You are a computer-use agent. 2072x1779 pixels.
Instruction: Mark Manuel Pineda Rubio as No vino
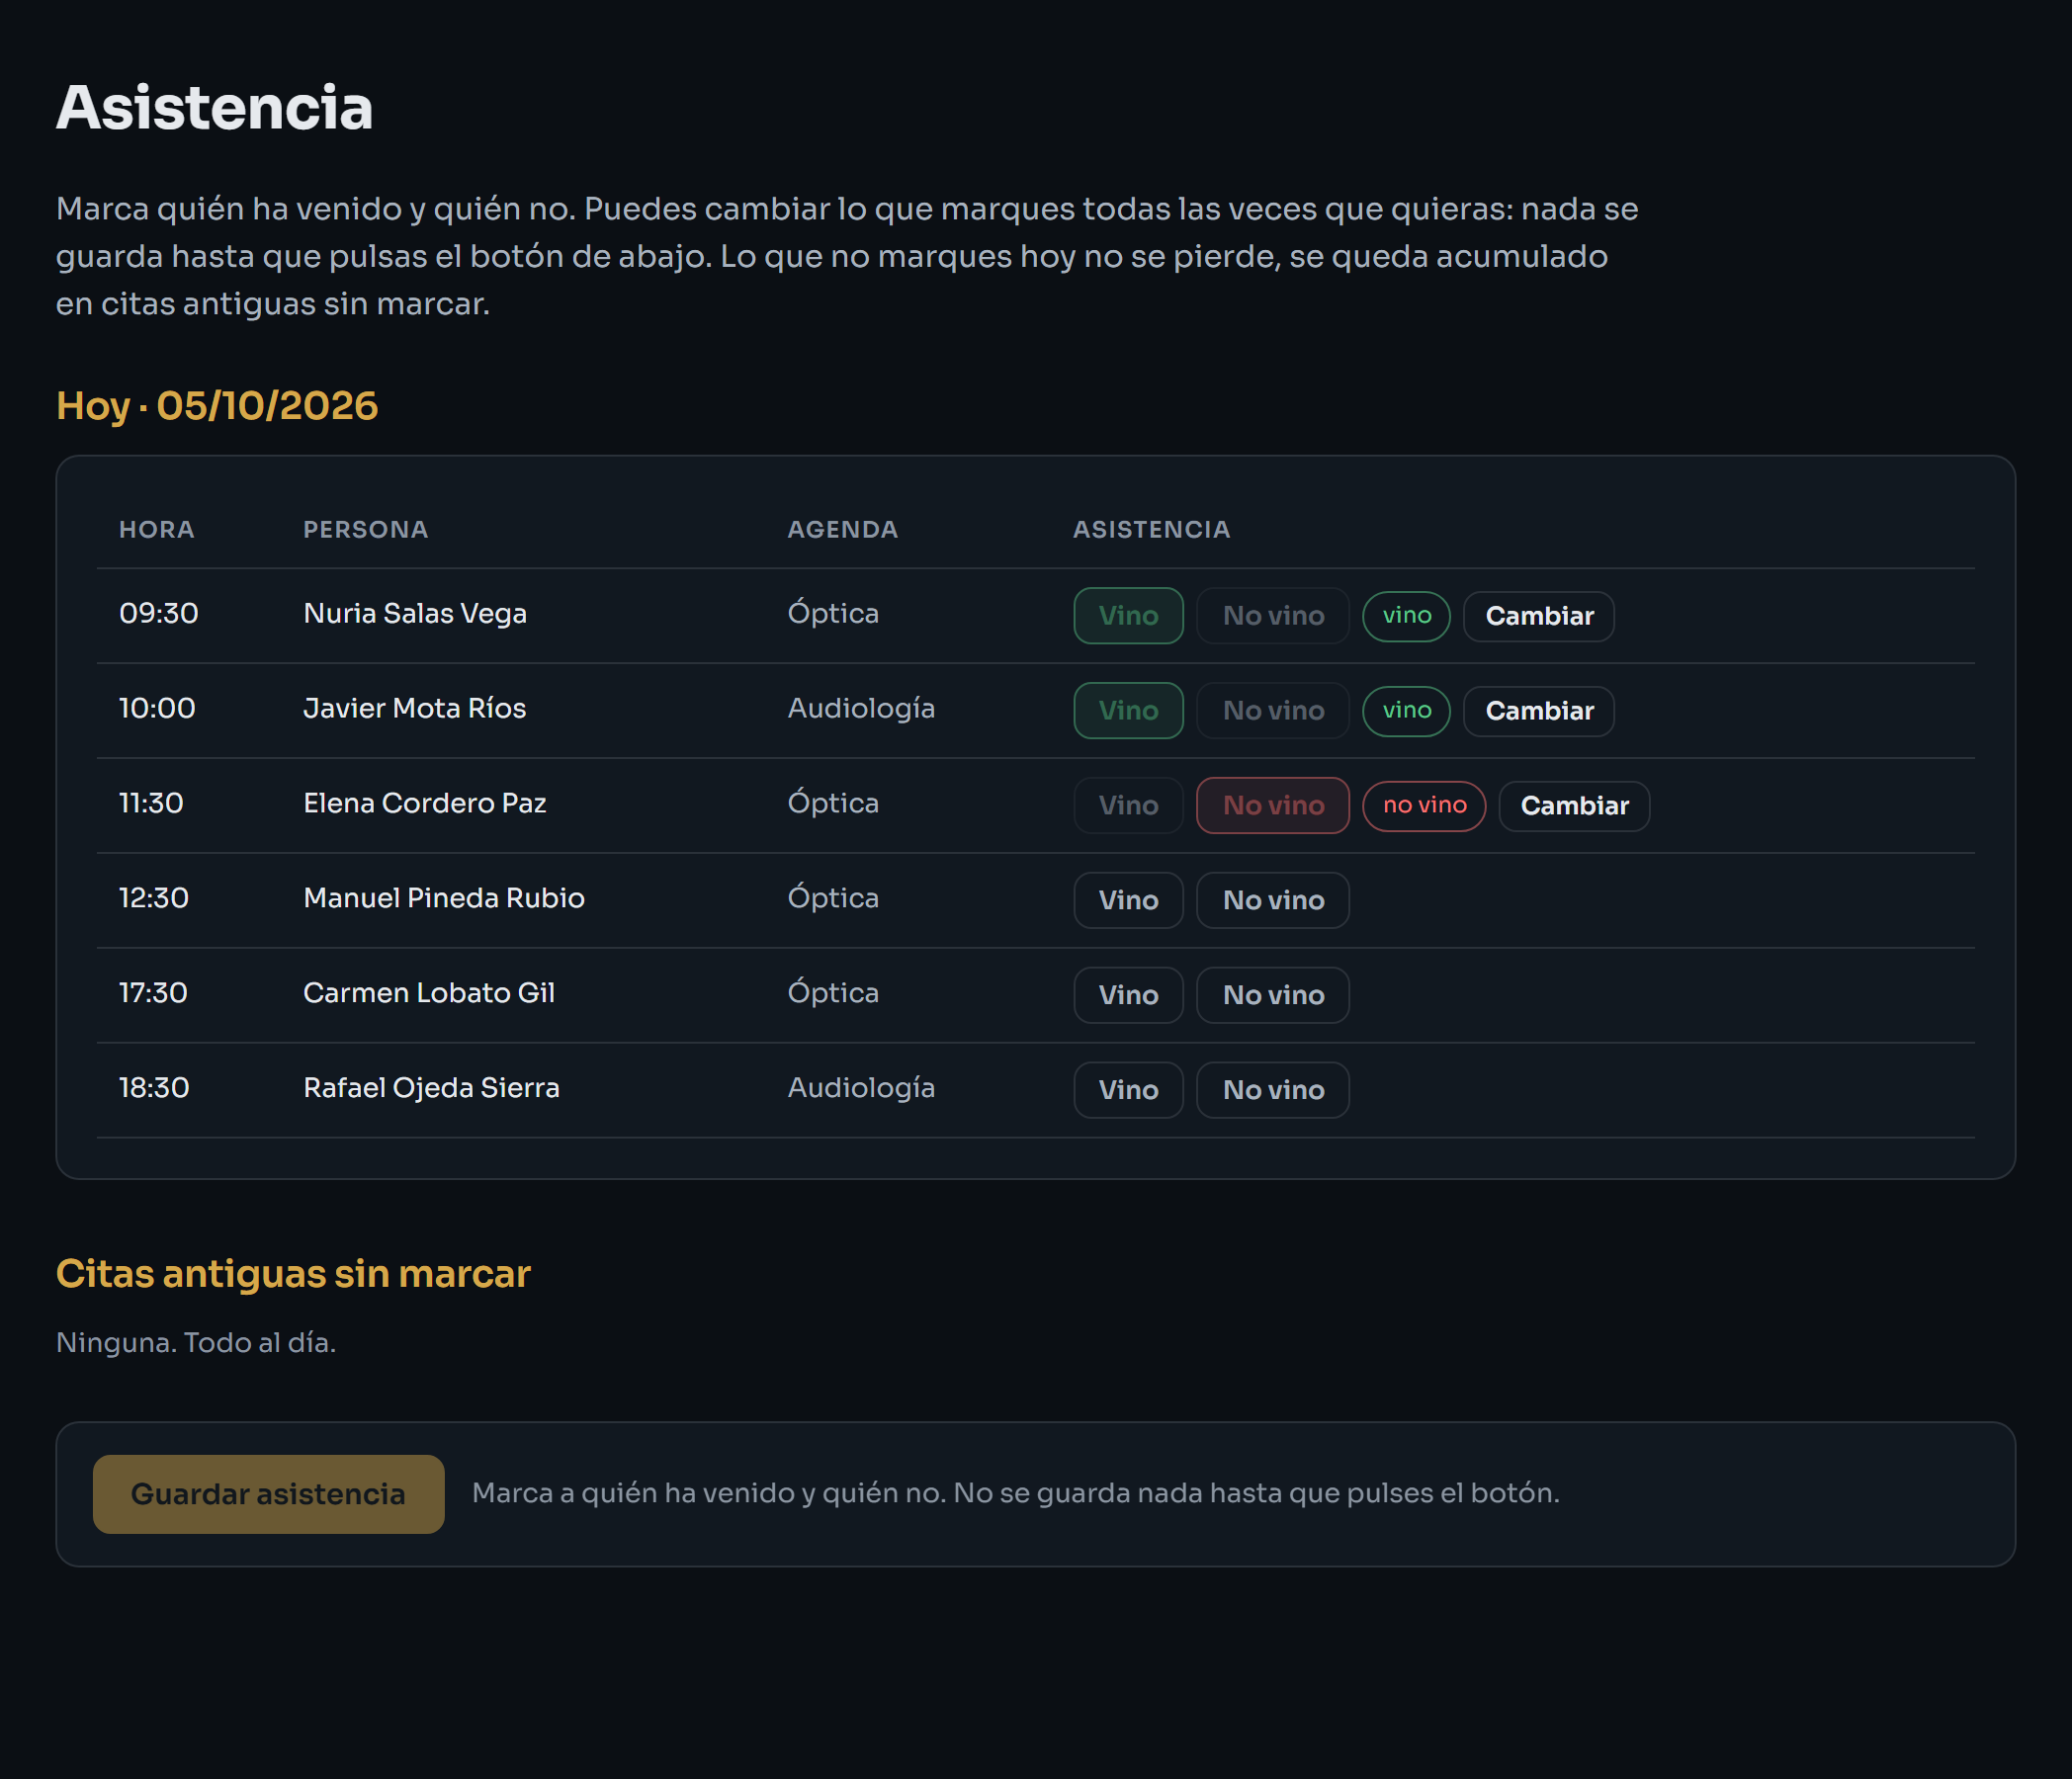point(1272,900)
